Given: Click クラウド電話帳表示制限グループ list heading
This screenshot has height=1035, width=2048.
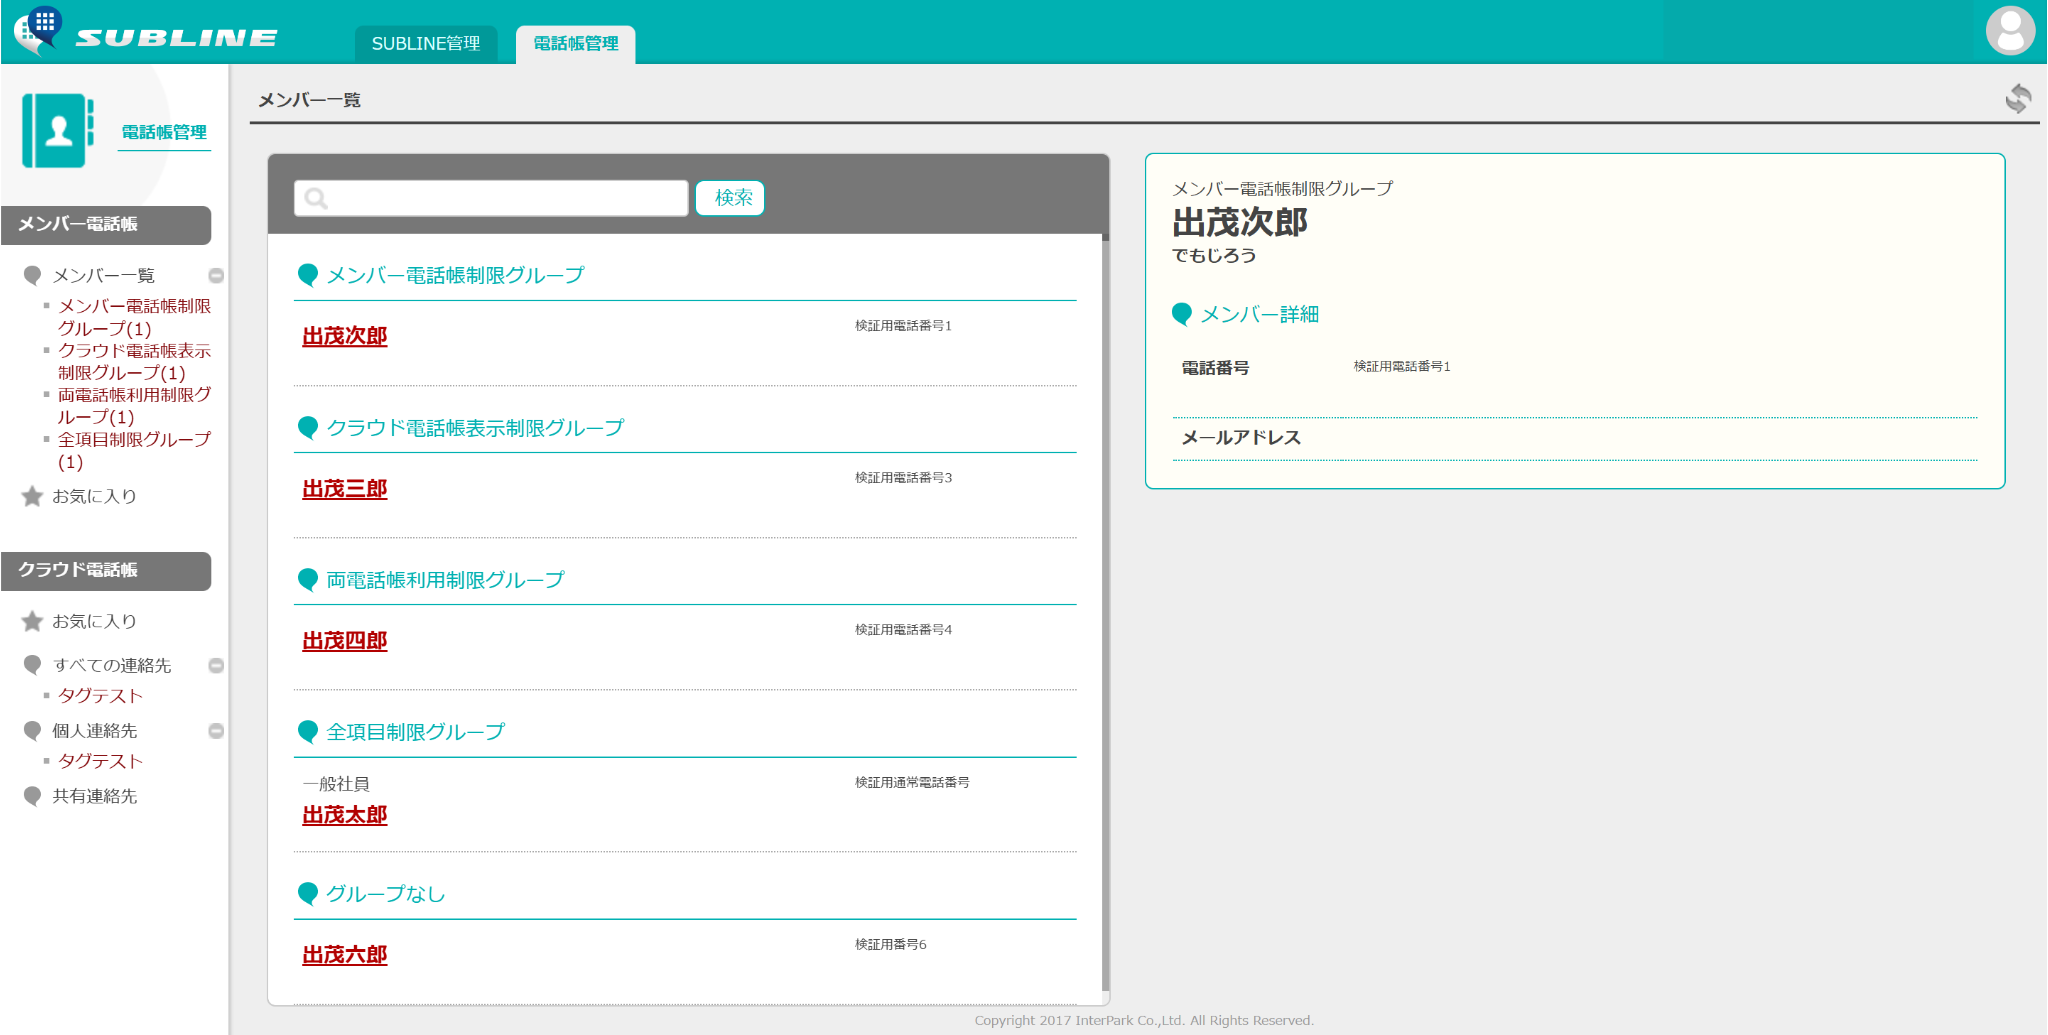Looking at the screenshot, I should pos(475,429).
